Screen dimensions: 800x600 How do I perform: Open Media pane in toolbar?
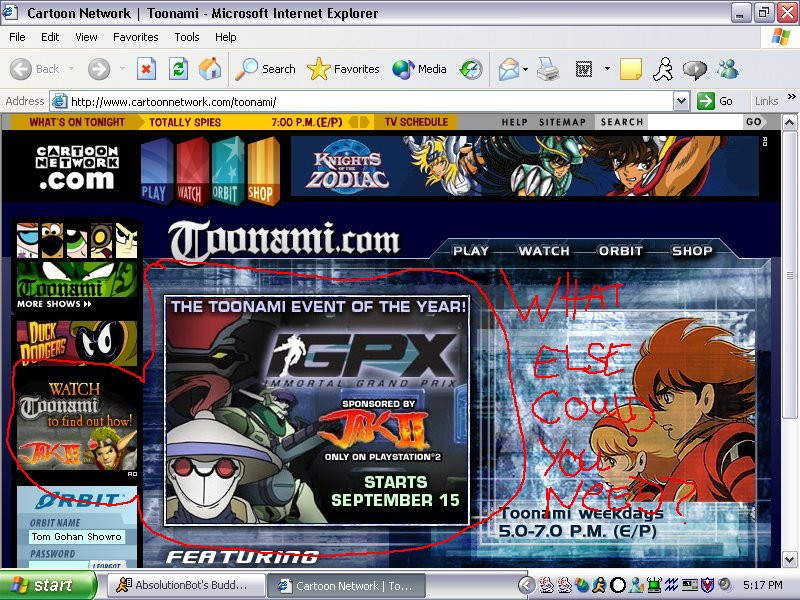click(x=419, y=69)
